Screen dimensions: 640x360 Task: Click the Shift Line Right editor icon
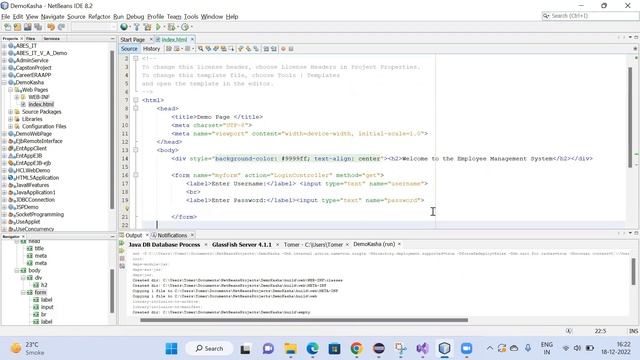(273, 49)
